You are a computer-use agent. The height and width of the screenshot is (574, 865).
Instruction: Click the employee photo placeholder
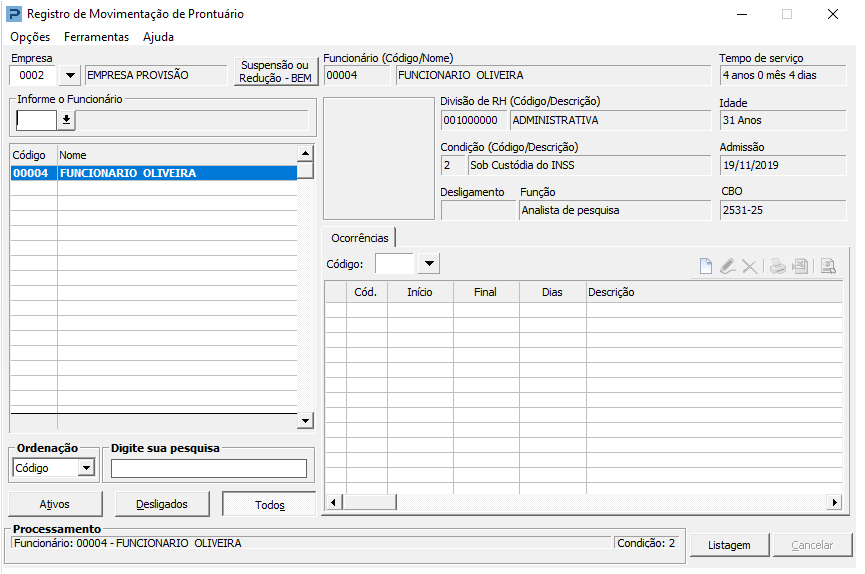379,158
